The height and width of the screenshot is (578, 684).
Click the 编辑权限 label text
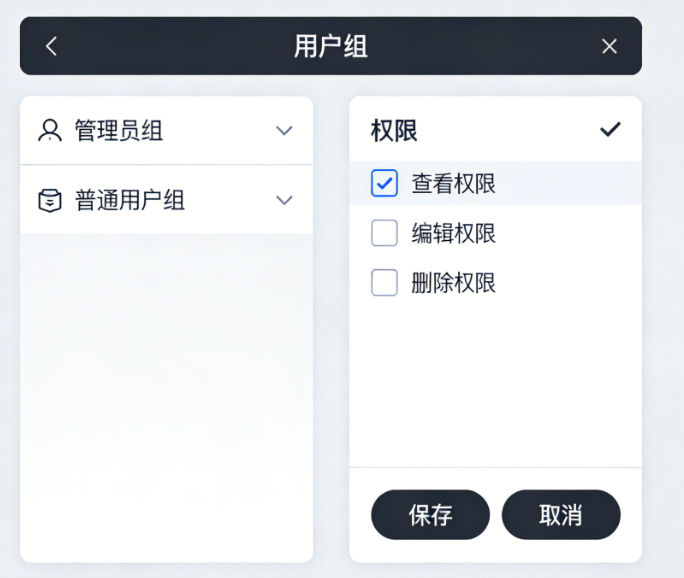click(x=453, y=234)
